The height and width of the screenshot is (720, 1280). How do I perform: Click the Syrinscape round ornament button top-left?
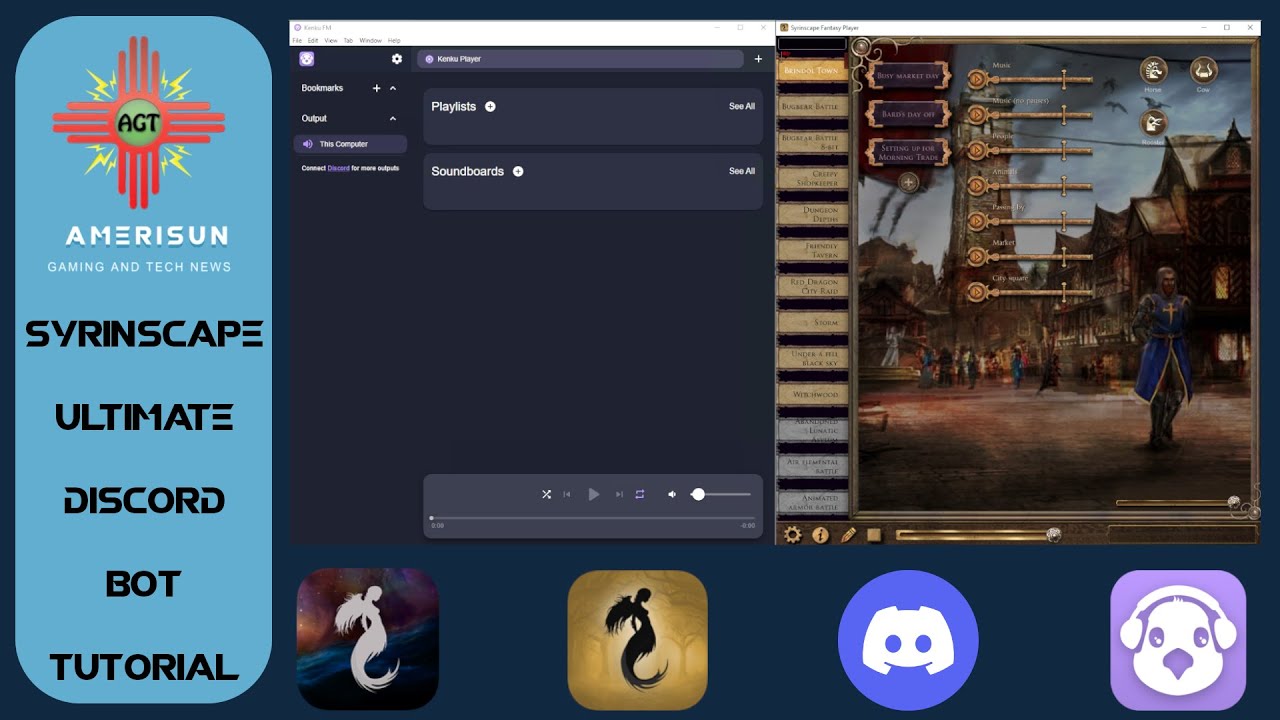click(859, 47)
